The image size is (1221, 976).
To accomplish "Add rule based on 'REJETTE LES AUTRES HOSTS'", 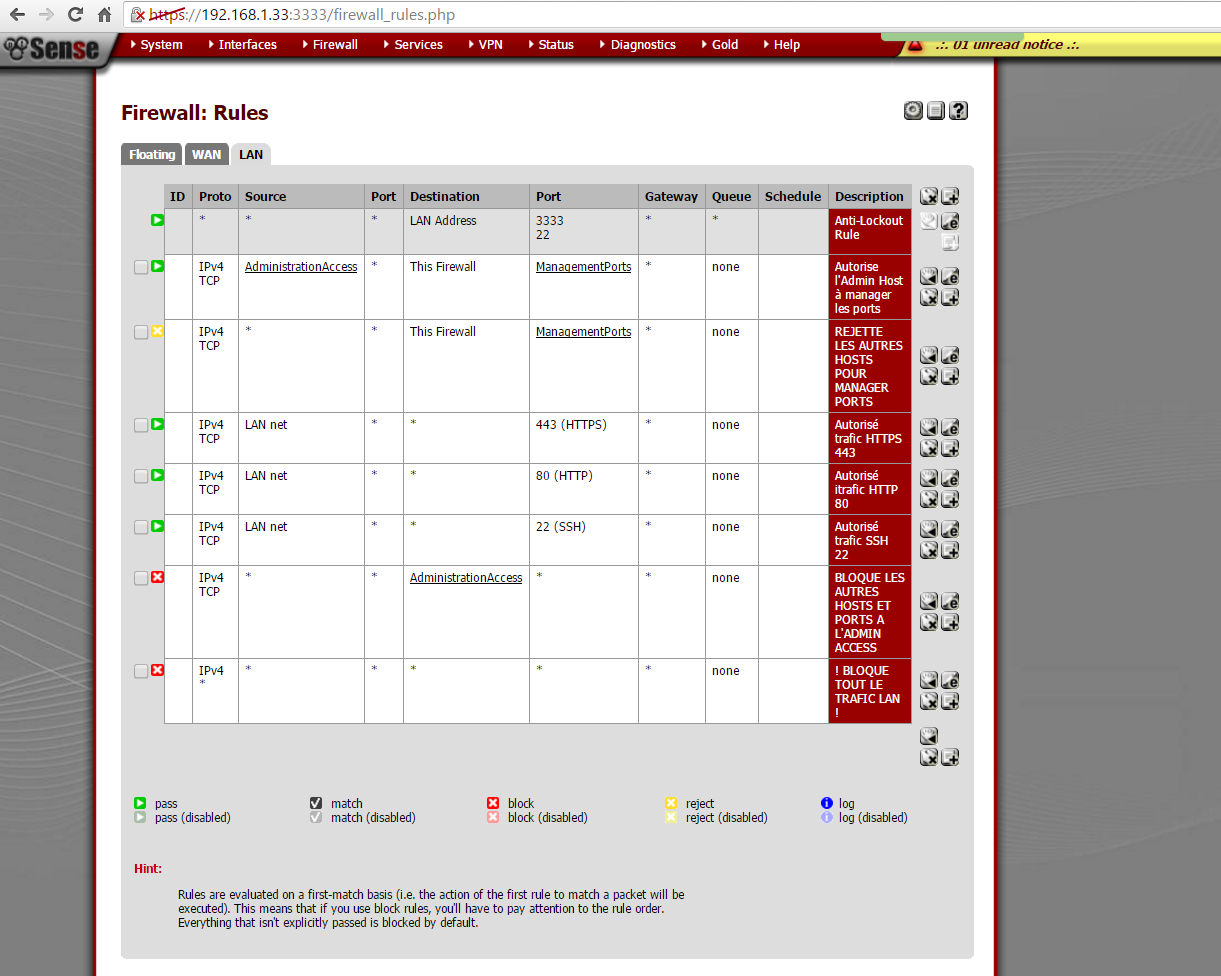I will (950, 376).
